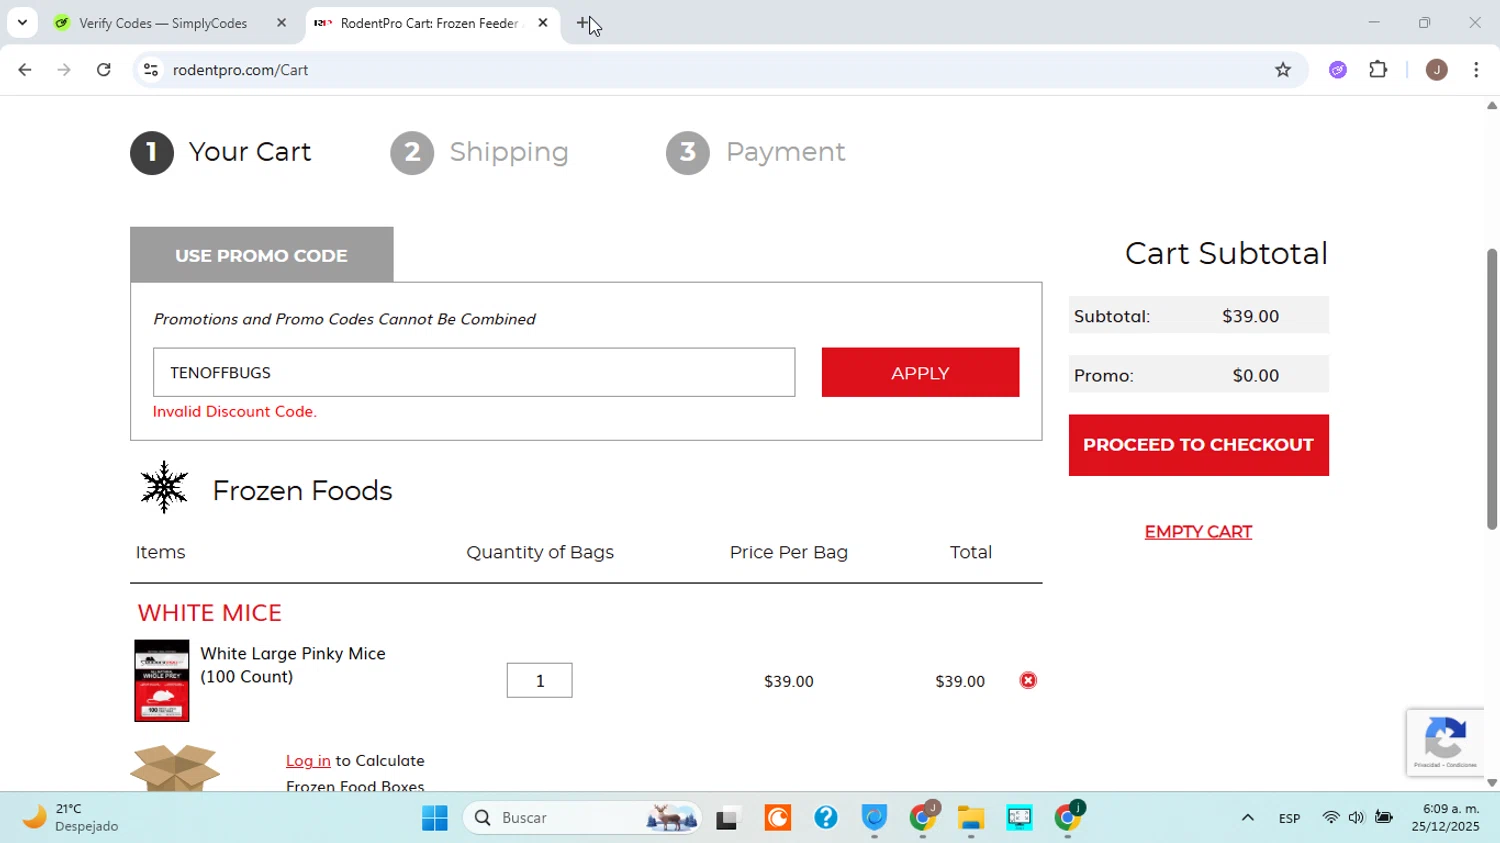Open the battery status tray icon
This screenshot has width=1500, height=843.
coord(1384,818)
